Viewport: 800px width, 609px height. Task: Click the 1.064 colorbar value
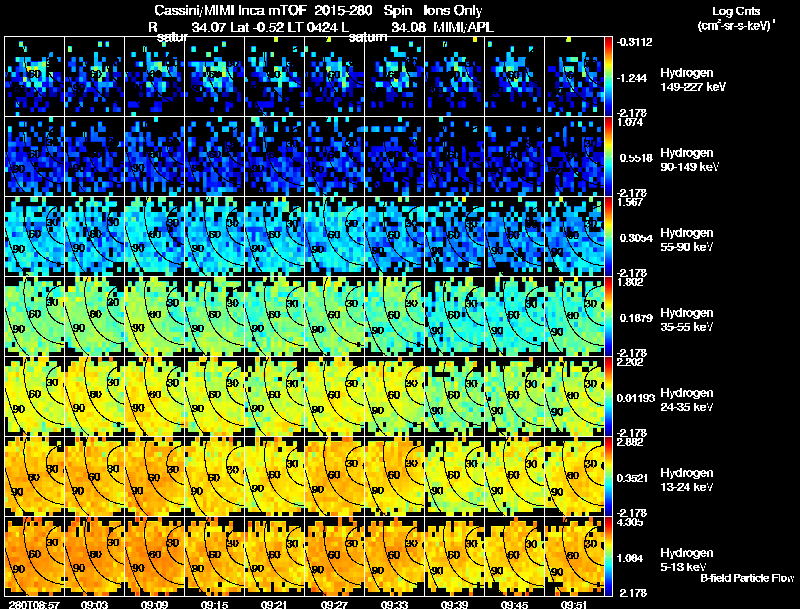pyautogui.click(x=630, y=559)
